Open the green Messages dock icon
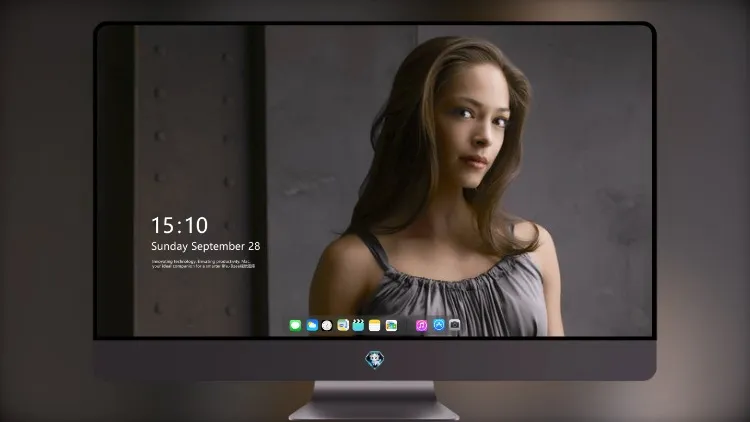Screen dimensions: 750x422 click(x=295, y=325)
